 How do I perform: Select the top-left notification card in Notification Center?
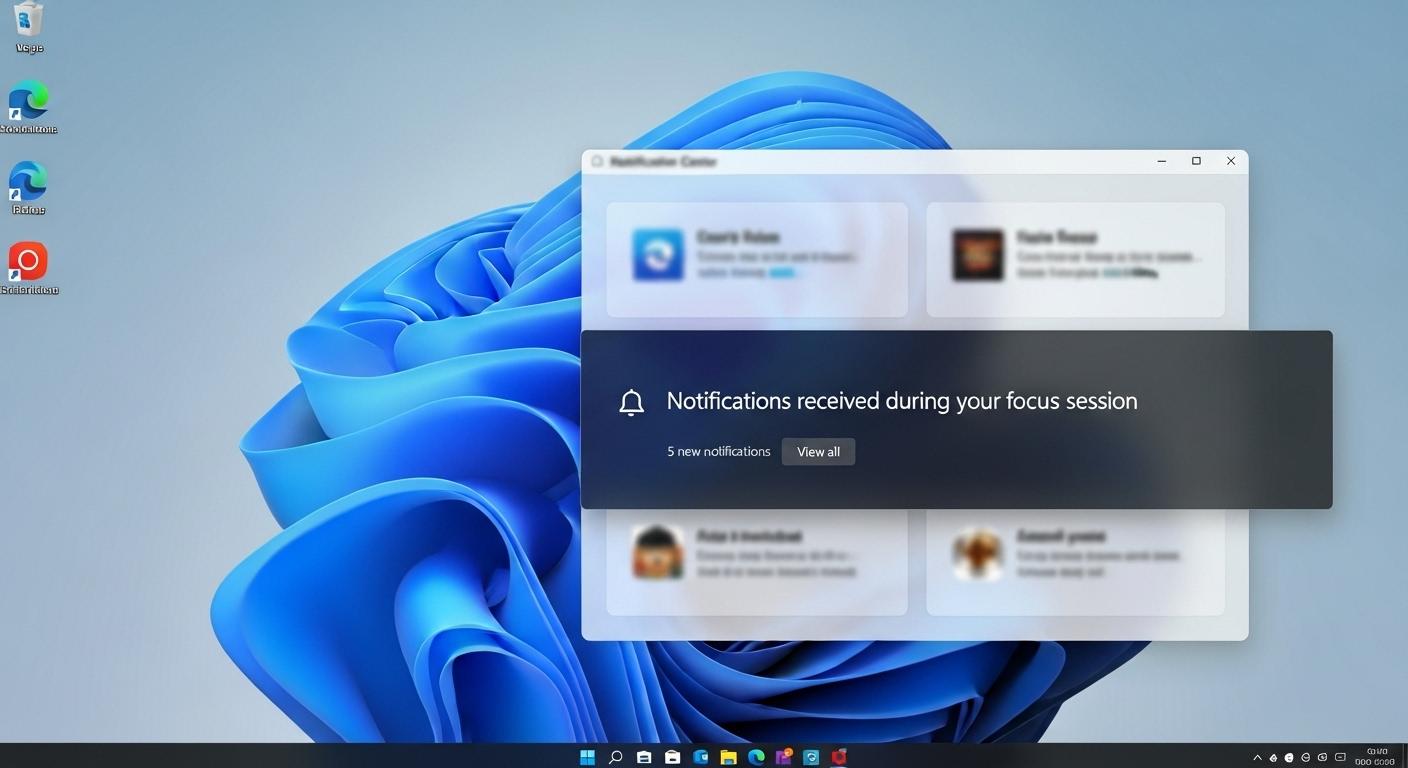(x=756, y=259)
